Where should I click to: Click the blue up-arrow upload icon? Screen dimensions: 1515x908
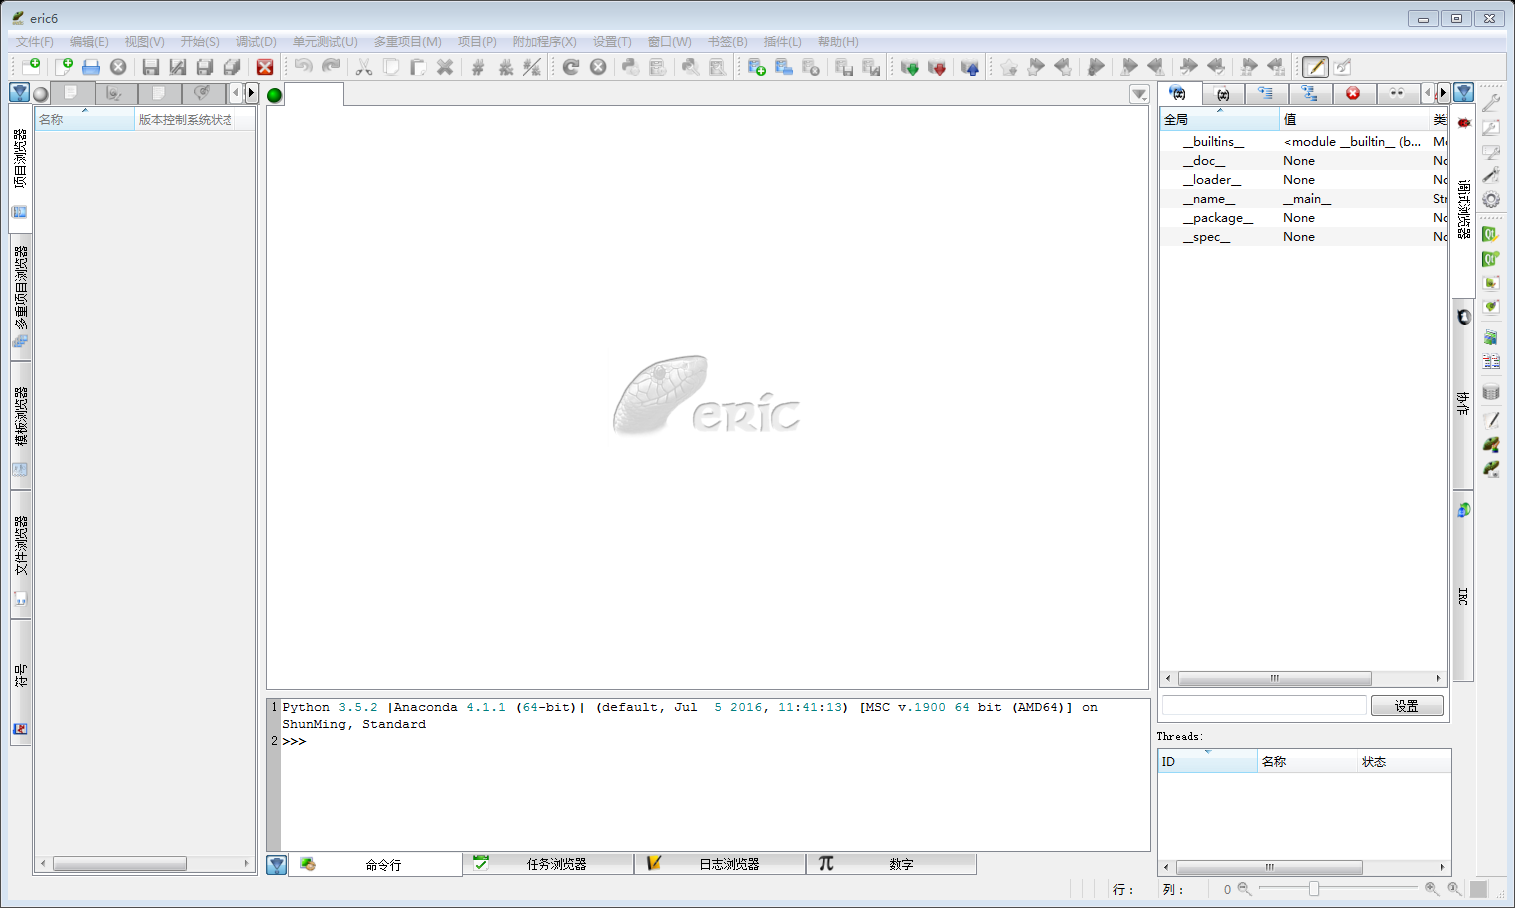pyautogui.click(x=970, y=67)
